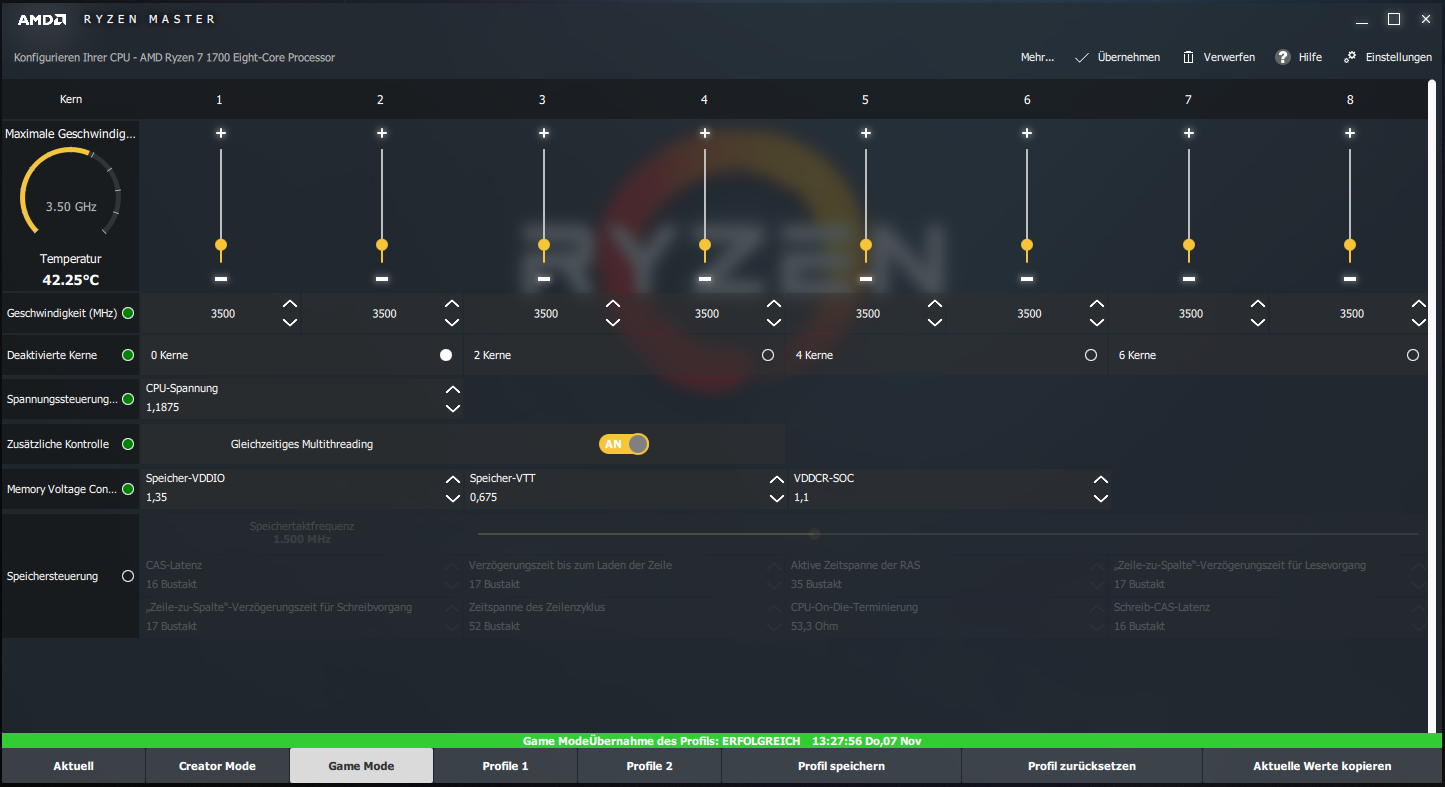This screenshot has height=787, width=1445.
Task: Click the minus icon below core 6 slider
Action: (x=1027, y=278)
